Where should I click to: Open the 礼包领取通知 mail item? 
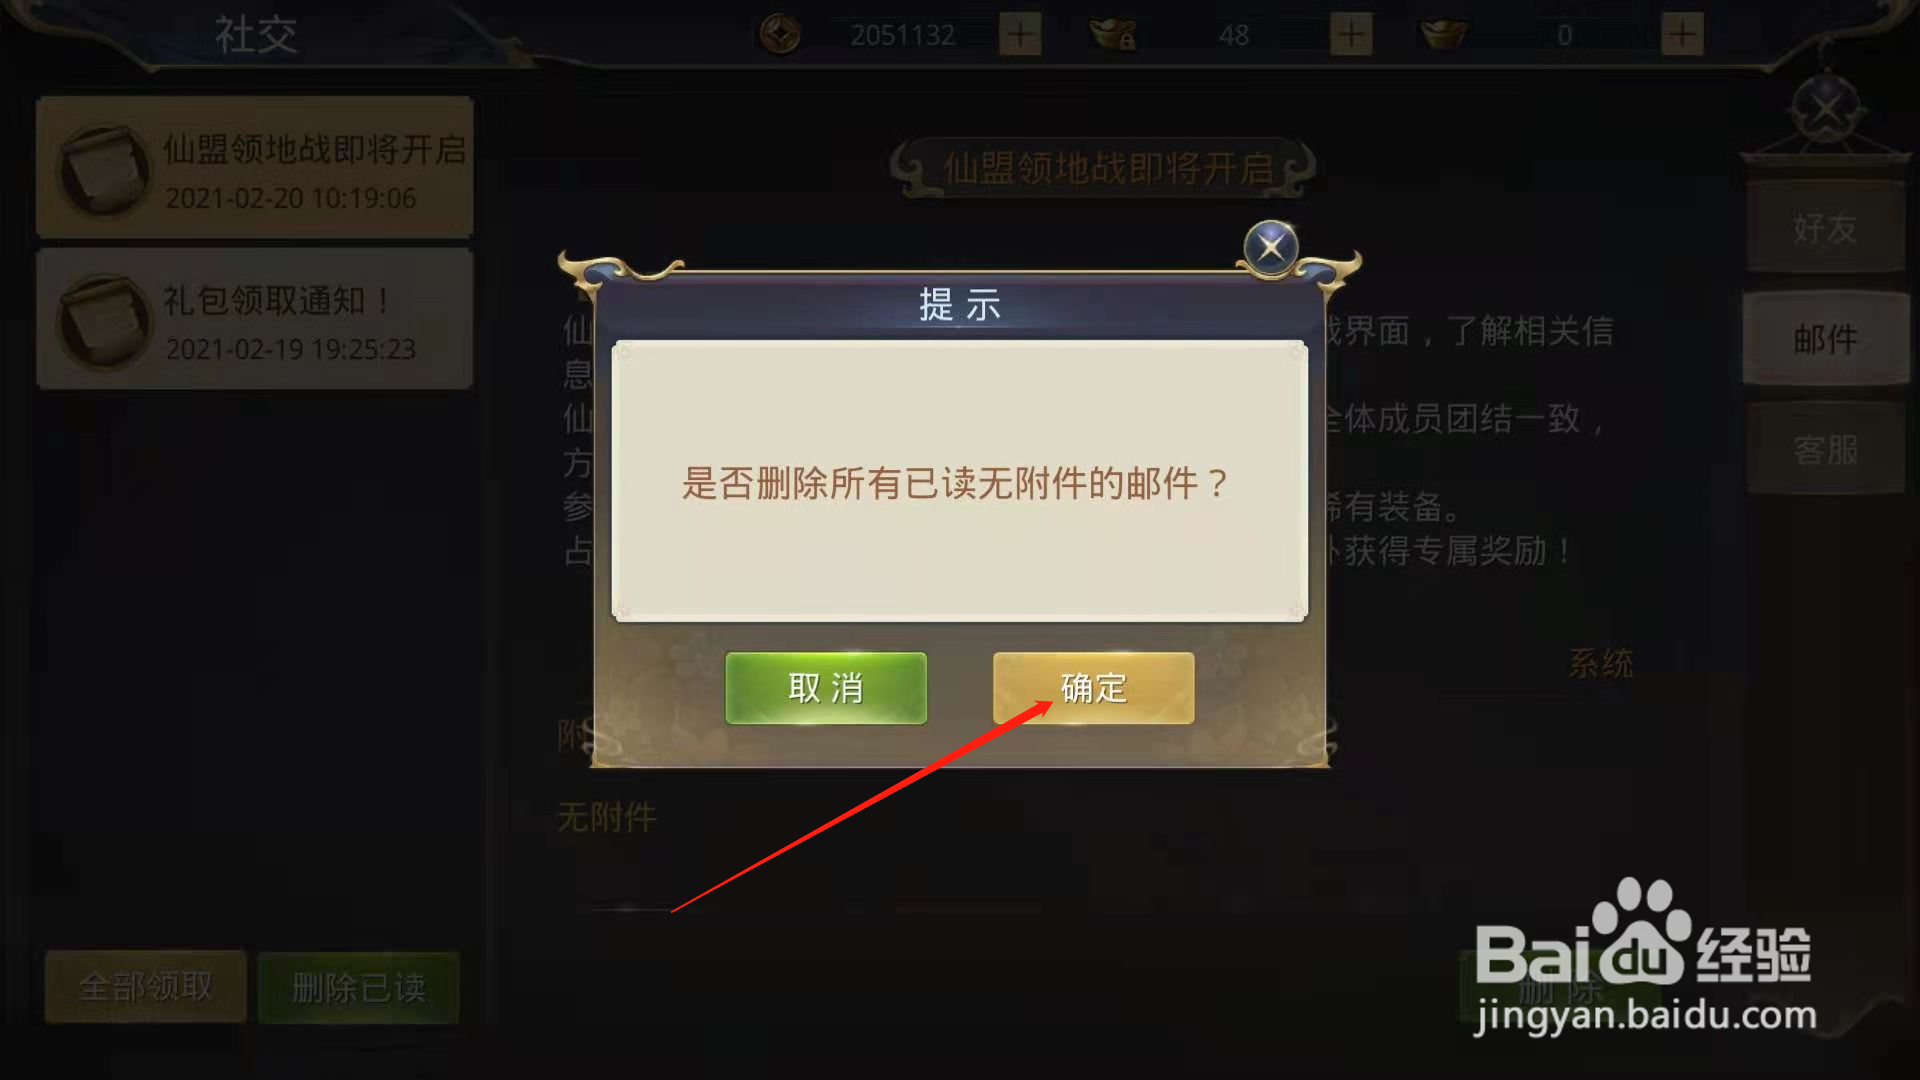click(254, 319)
